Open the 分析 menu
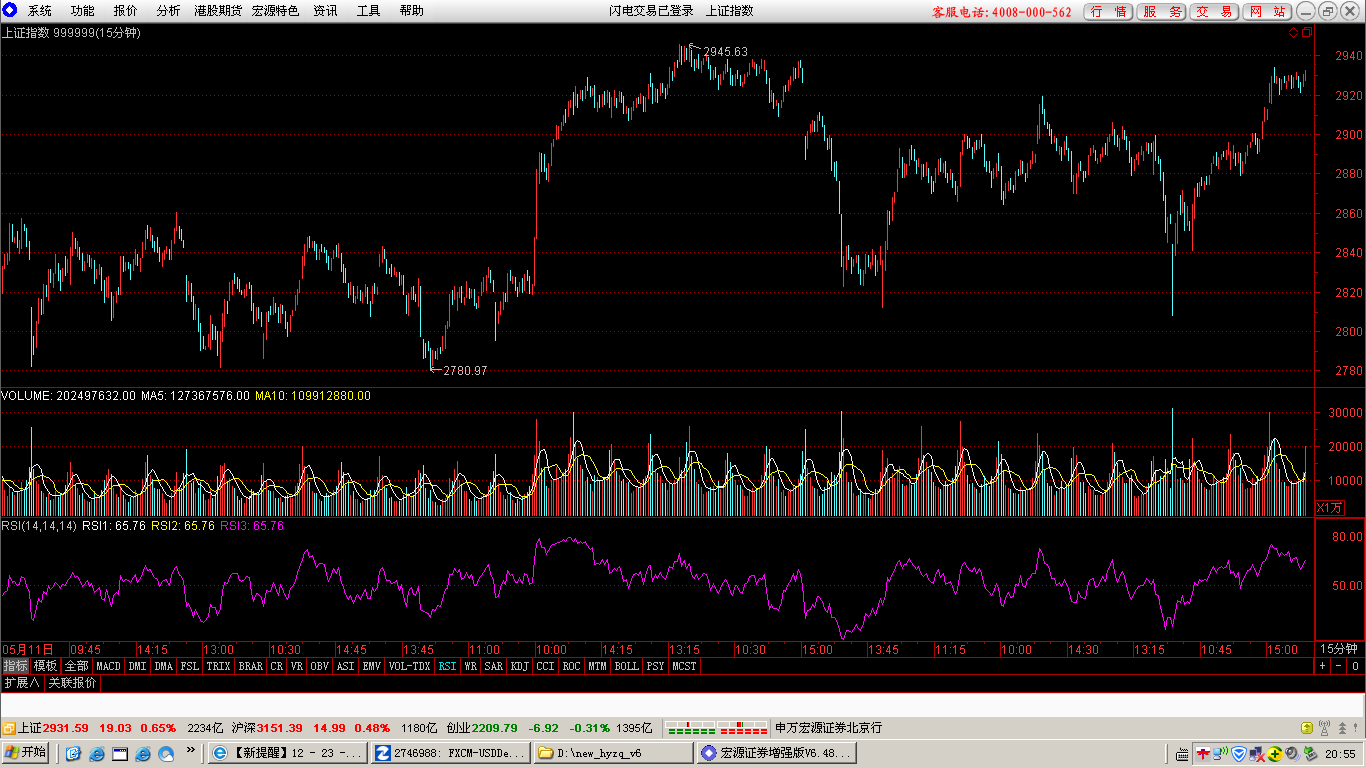 [169, 11]
